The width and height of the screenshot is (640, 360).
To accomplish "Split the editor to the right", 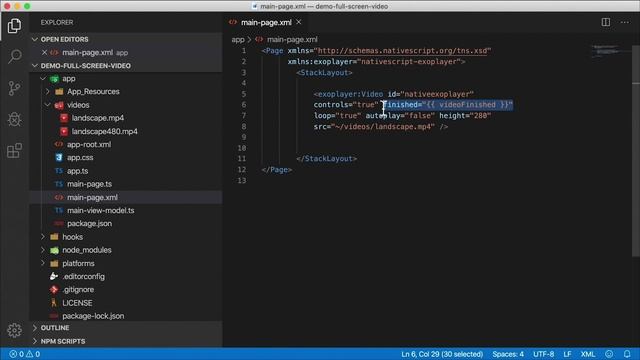I will [606, 22].
